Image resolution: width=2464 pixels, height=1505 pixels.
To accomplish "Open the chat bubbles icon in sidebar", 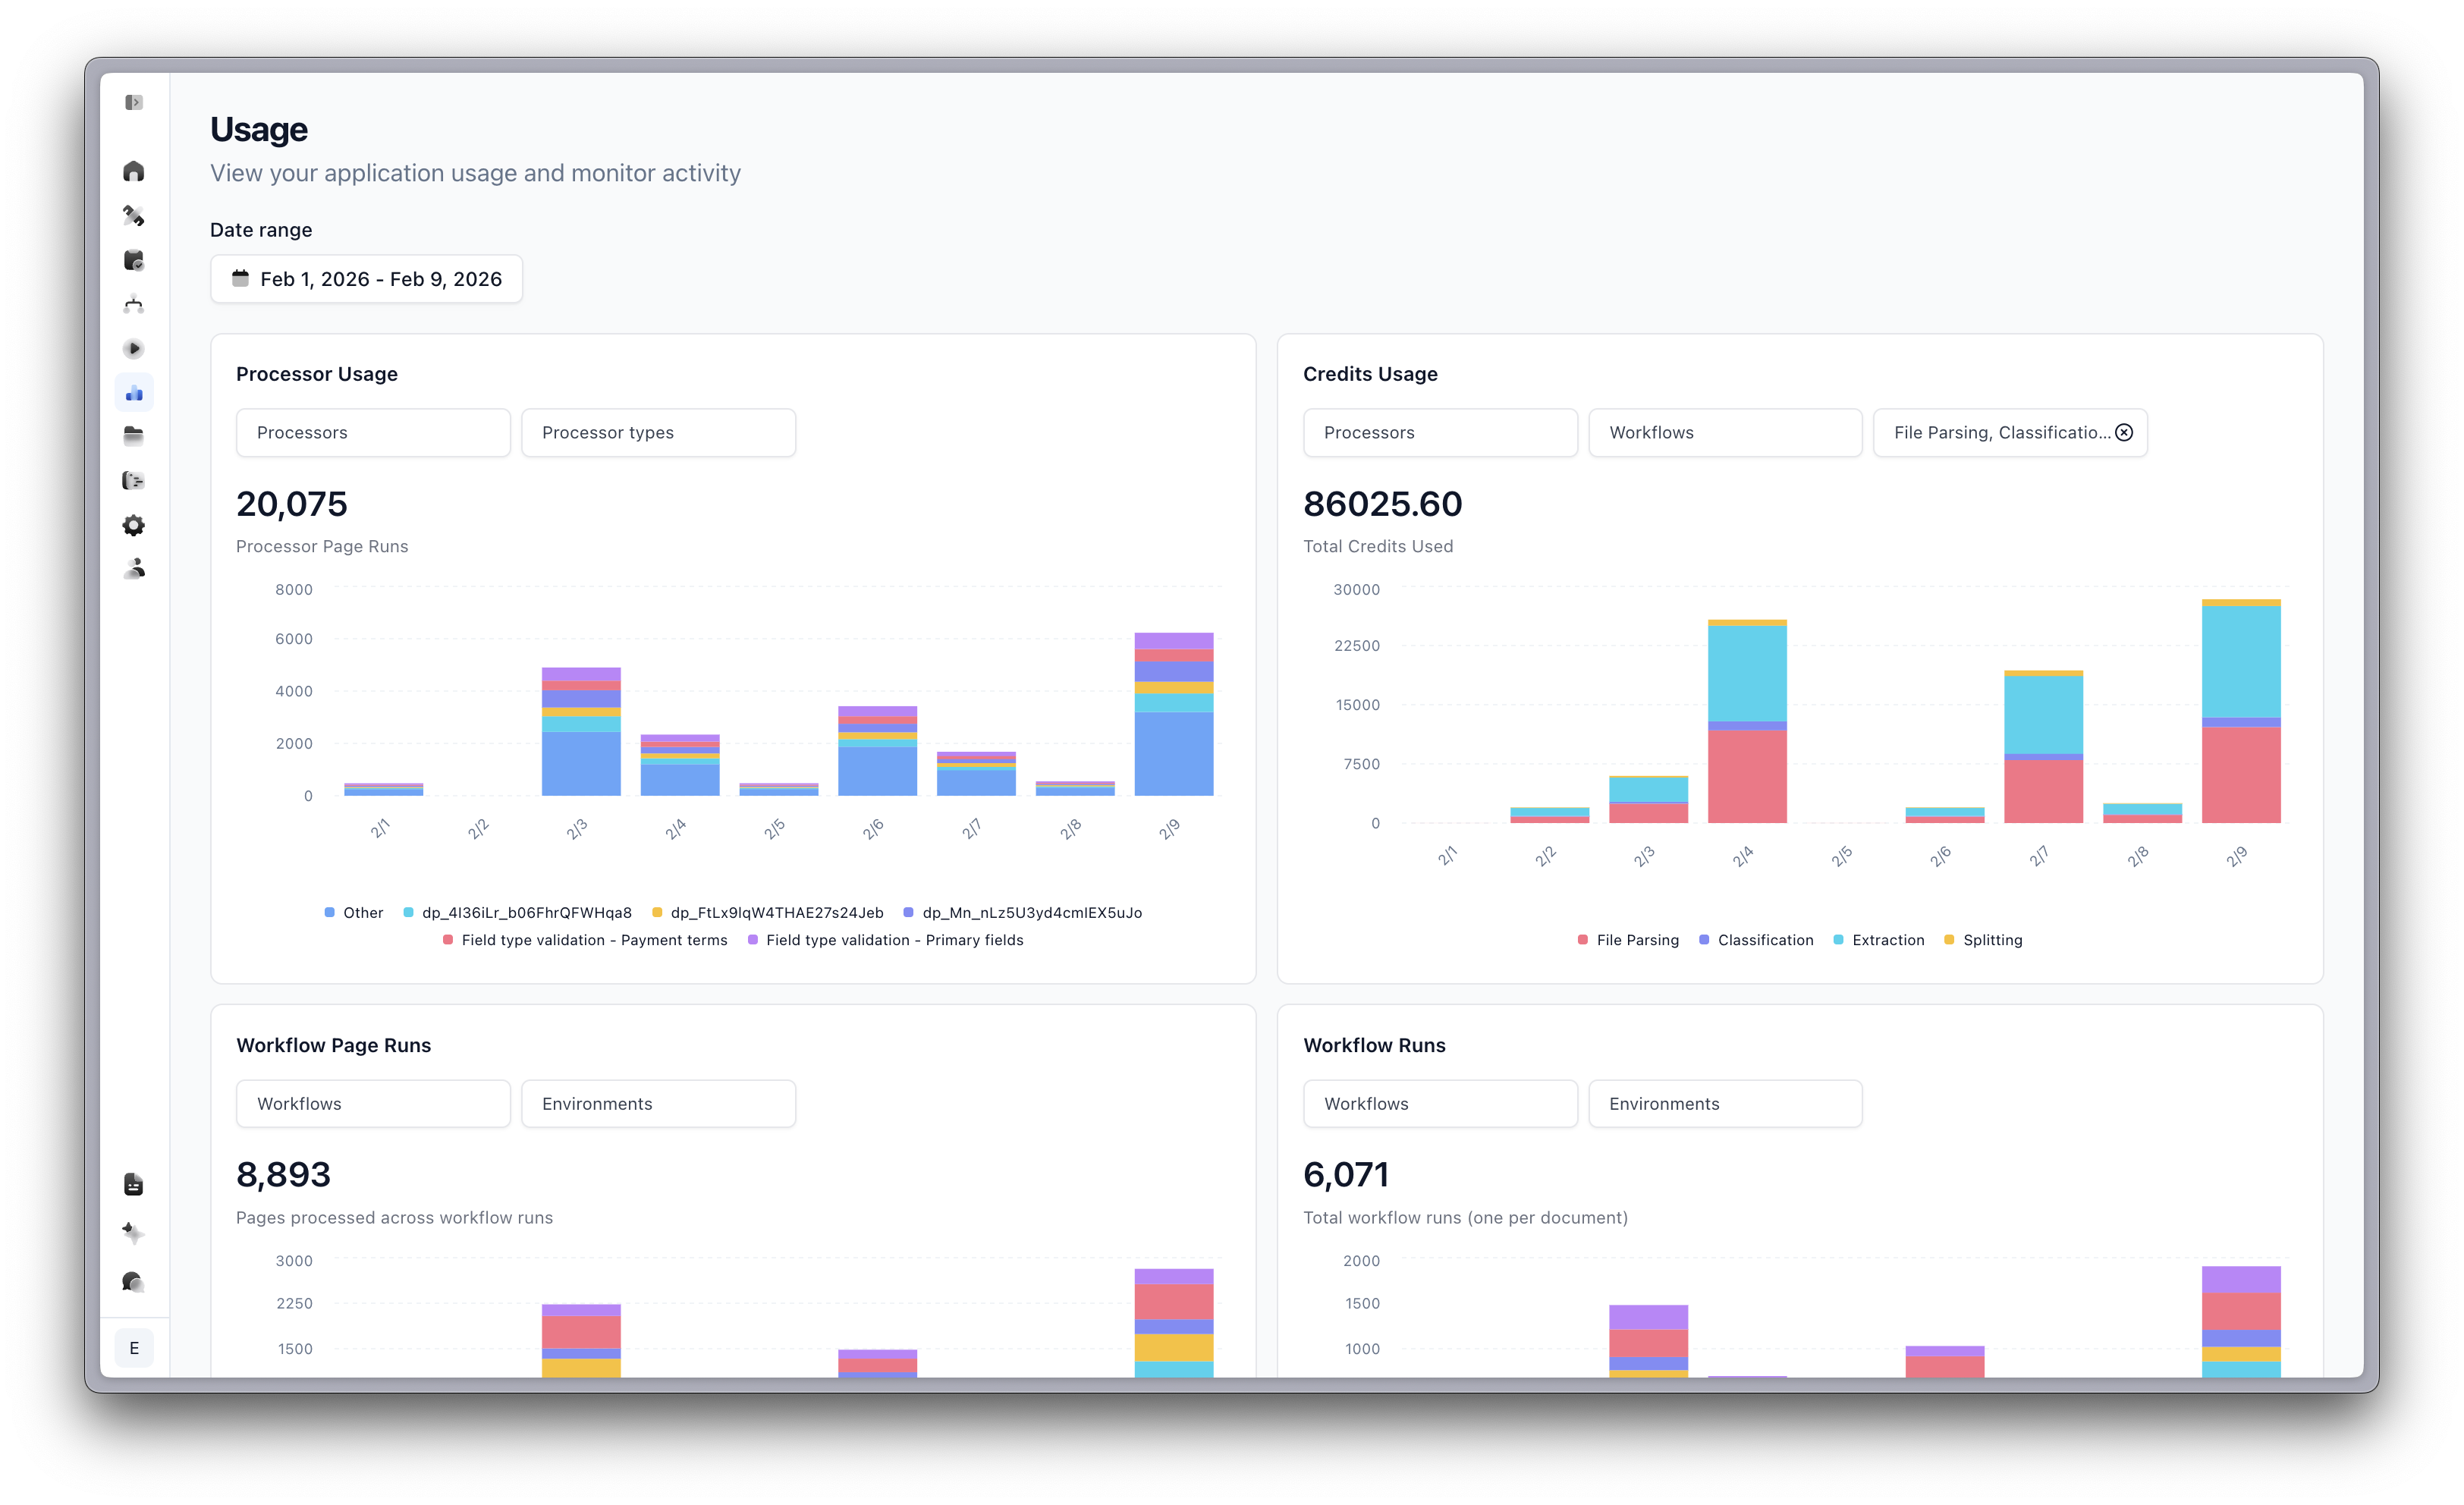I will [134, 1282].
